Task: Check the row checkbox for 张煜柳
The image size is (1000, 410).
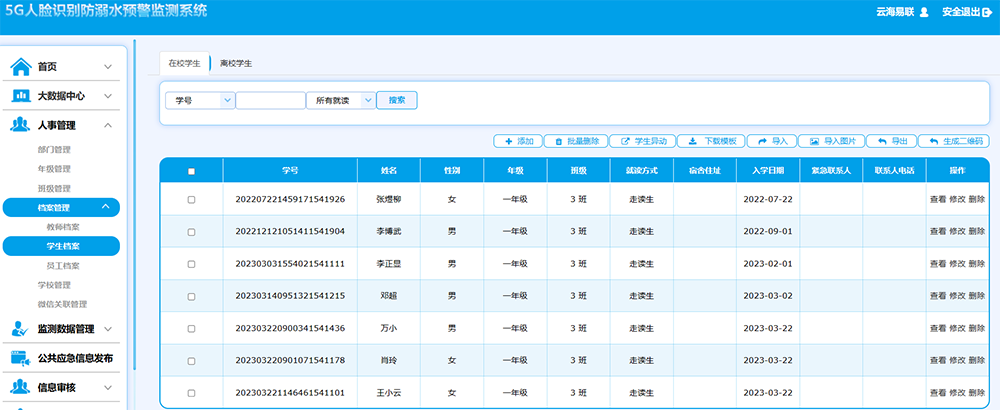Action: tap(192, 200)
